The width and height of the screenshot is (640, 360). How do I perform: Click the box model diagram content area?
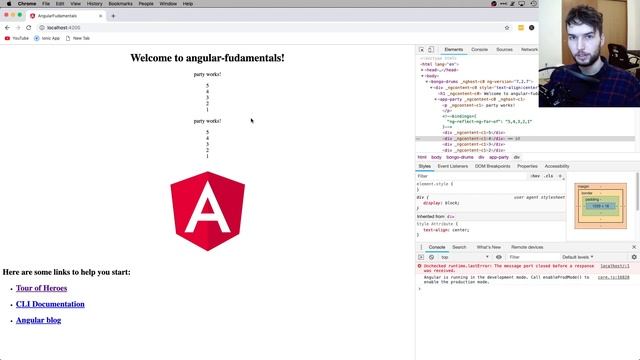point(600,206)
